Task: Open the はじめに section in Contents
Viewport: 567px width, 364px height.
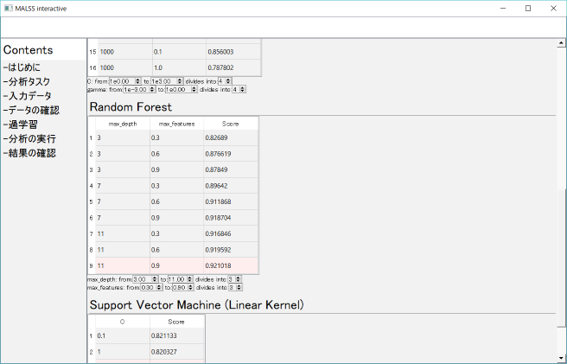Action: coord(22,68)
